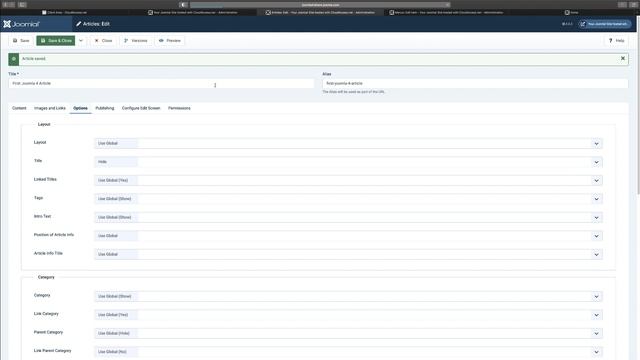Screen dimensions: 640x360
Task: Click the page vertical scrollbar
Action: pyautogui.click(x=638, y=106)
